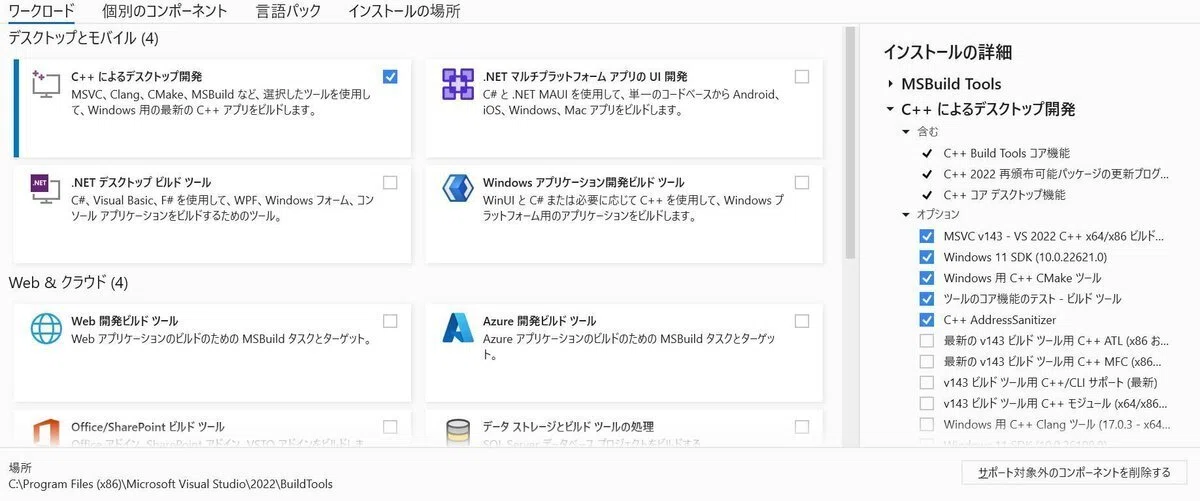Uncheck ツールのコア機能のテスト - ビルド ツール option

click(x=926, y=299)
